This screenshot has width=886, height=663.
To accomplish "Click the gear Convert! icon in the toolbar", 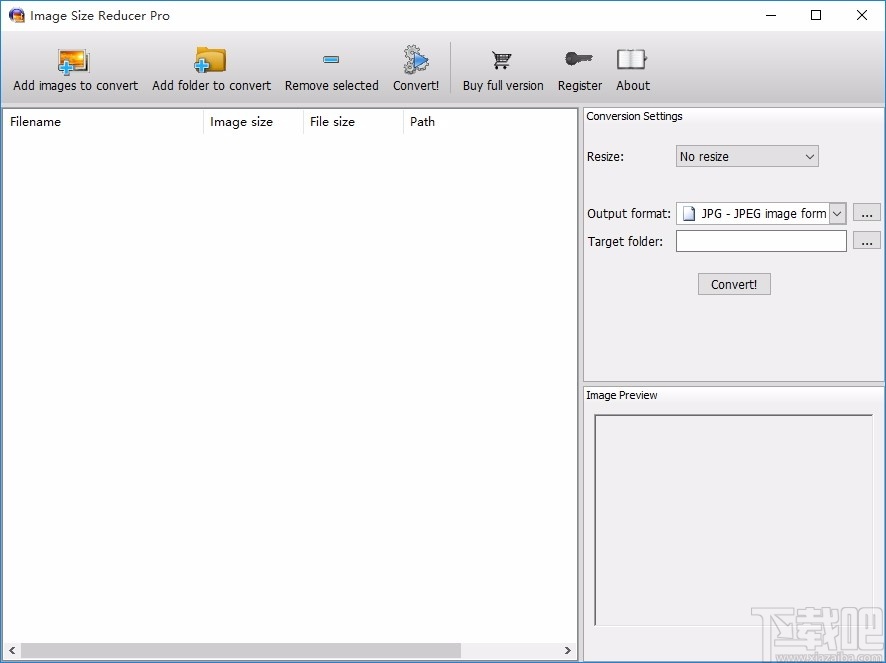I will click(416, 60).
